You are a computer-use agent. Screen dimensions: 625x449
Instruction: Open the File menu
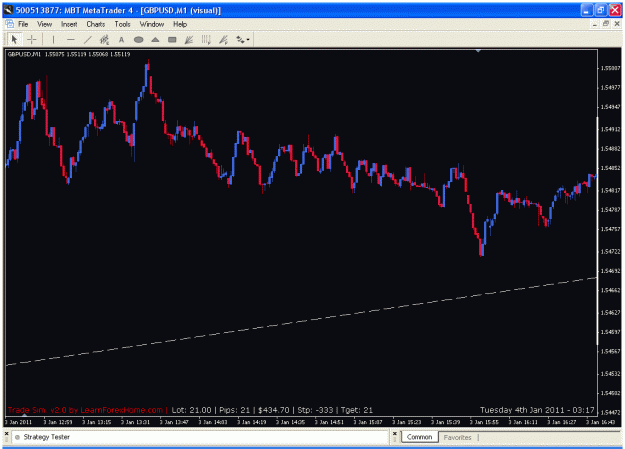click(x=23, y=24)
